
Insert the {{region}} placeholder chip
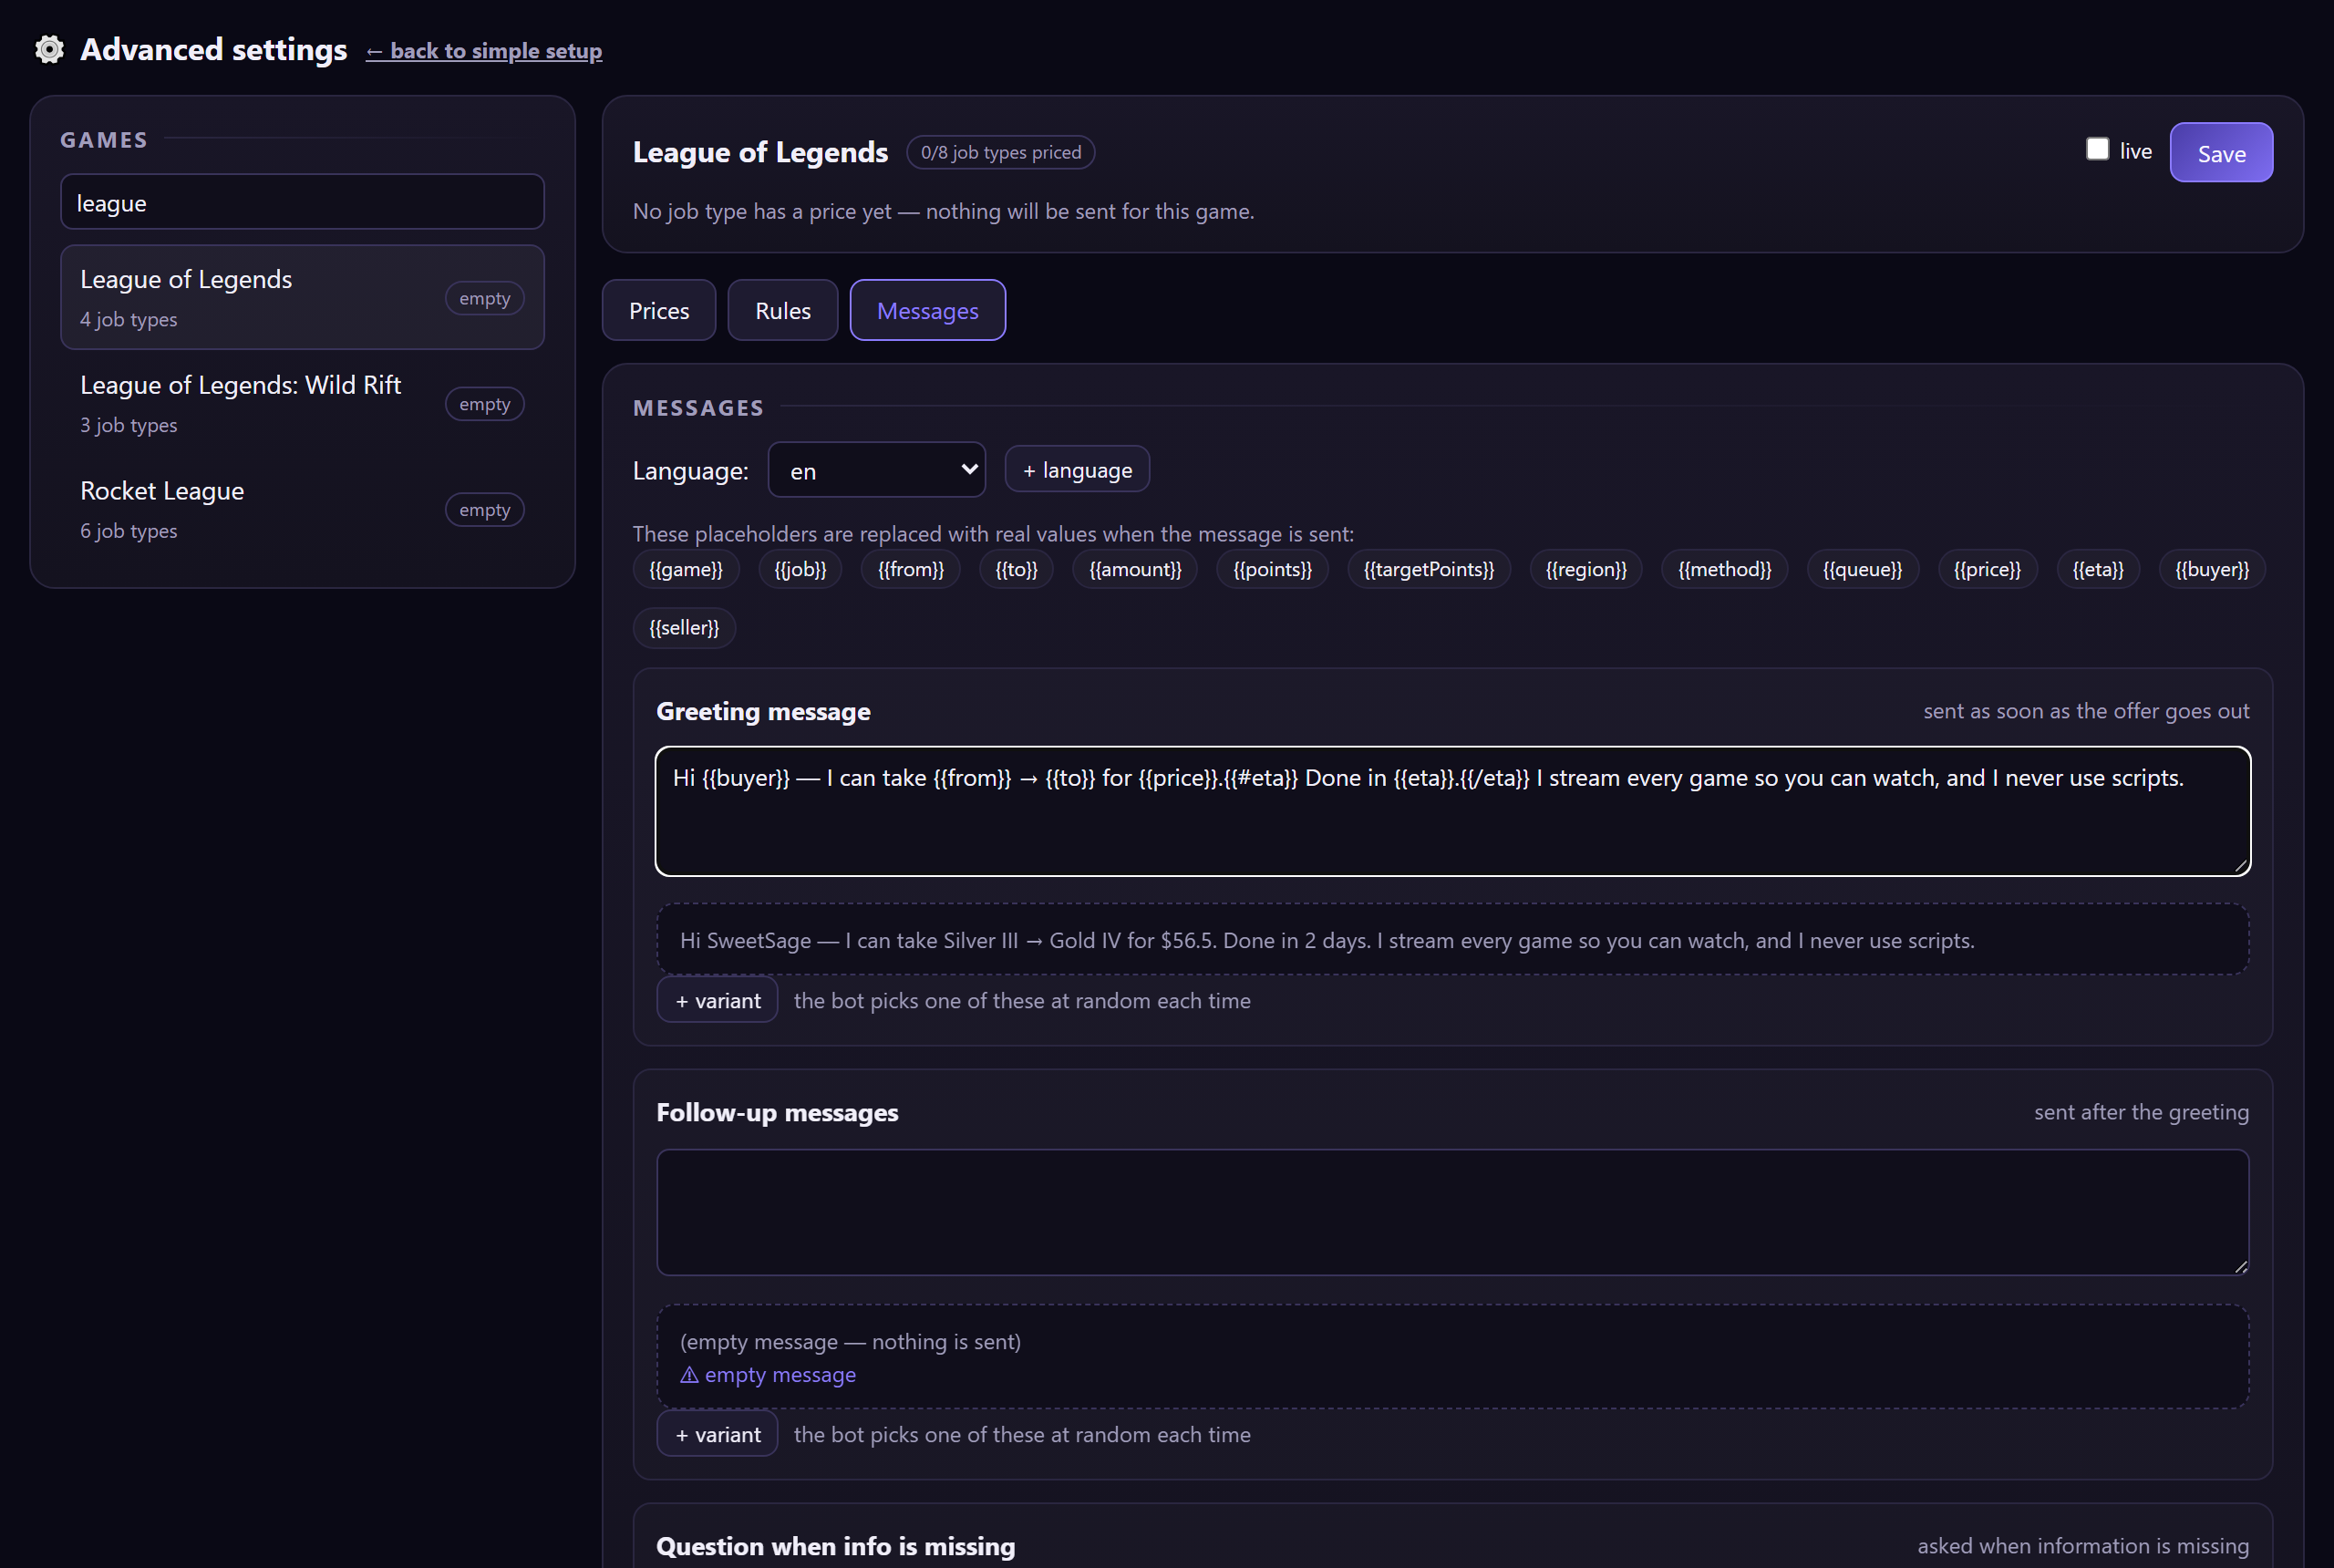(x=1586, y=569)
